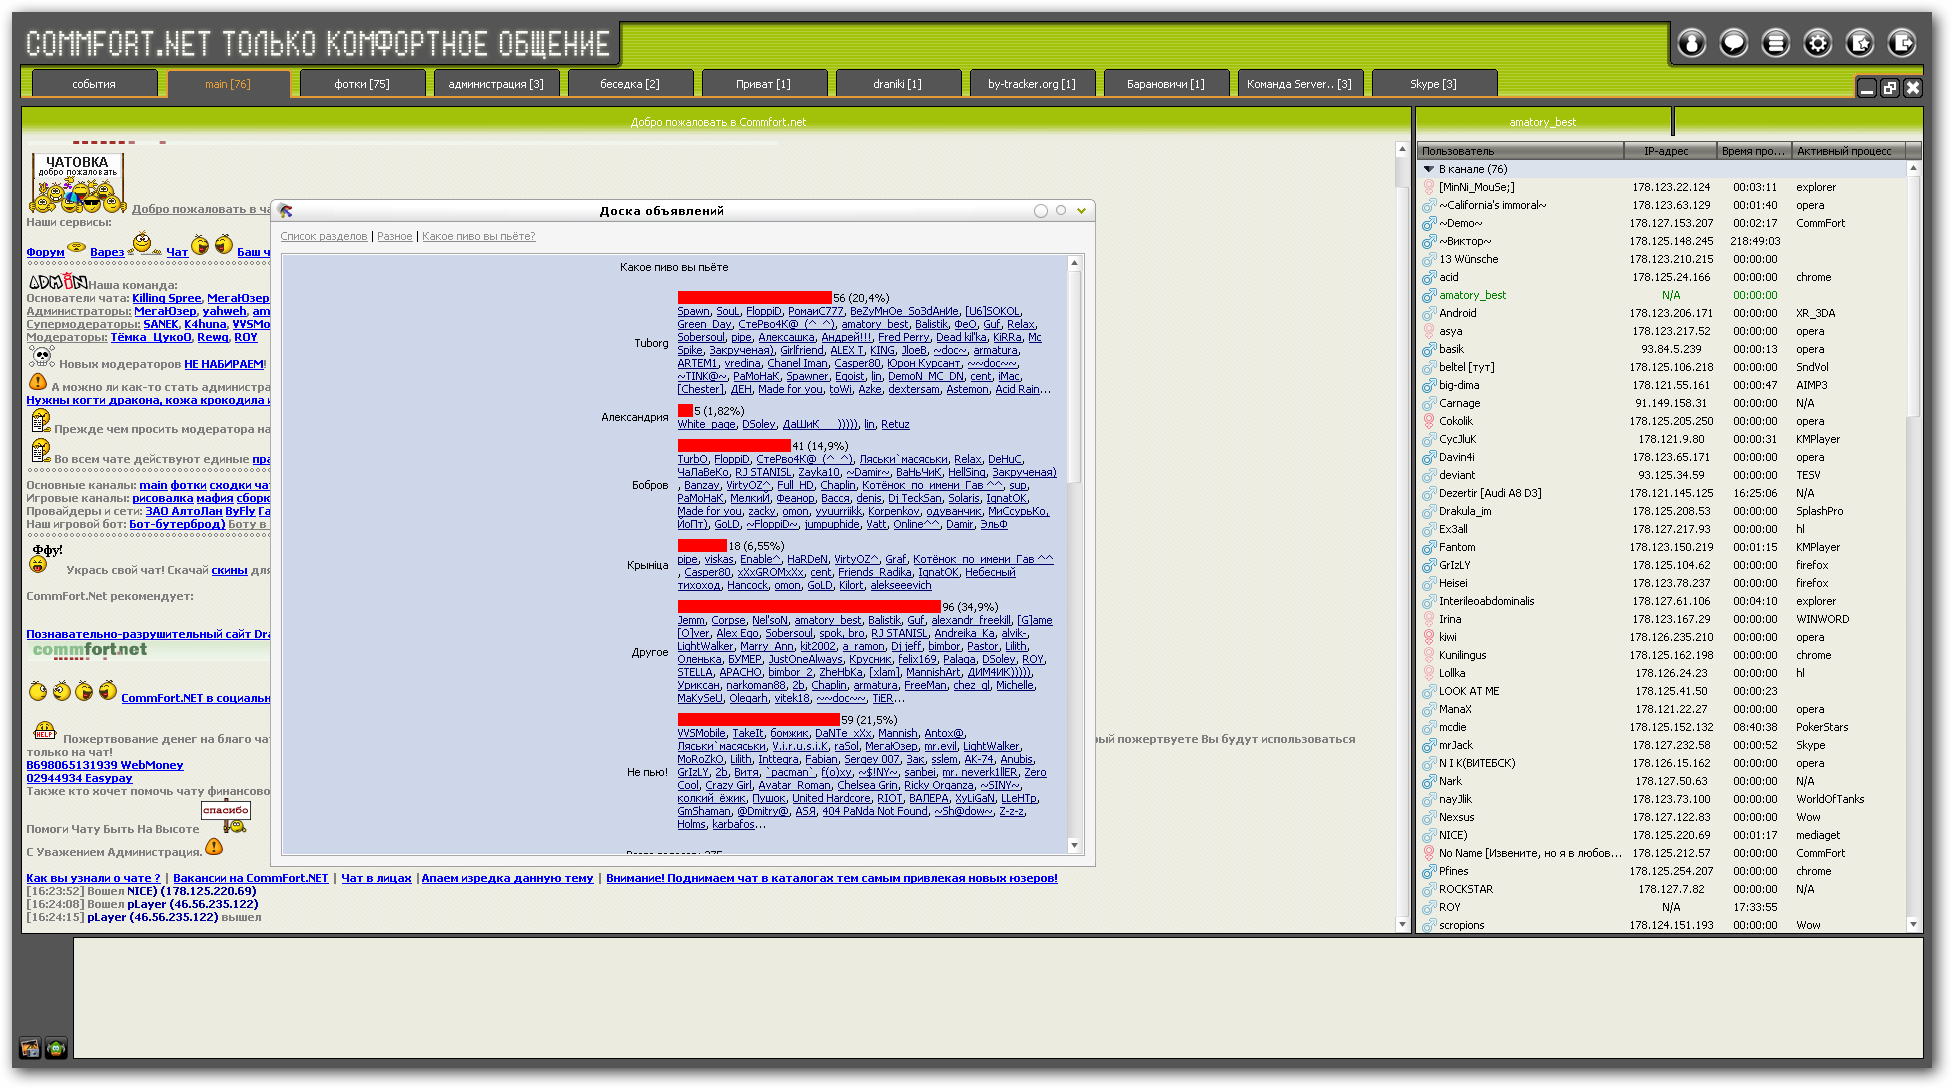
Task: Click inside the message input field
Action: [x=997, y=996]
